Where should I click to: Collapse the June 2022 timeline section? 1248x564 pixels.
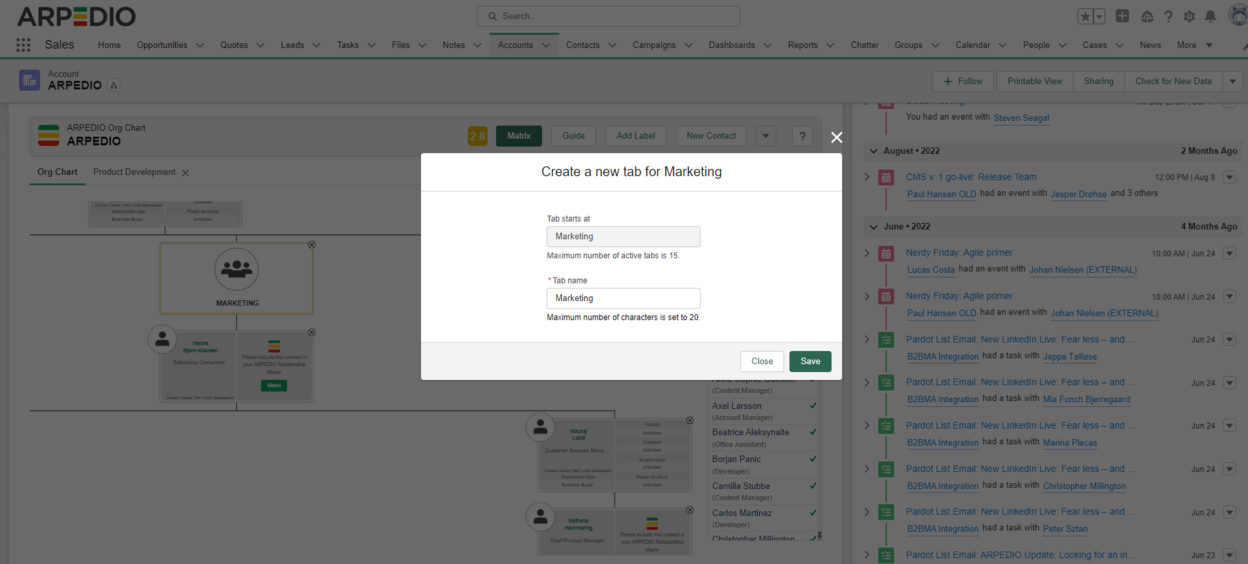click(873, 227)
